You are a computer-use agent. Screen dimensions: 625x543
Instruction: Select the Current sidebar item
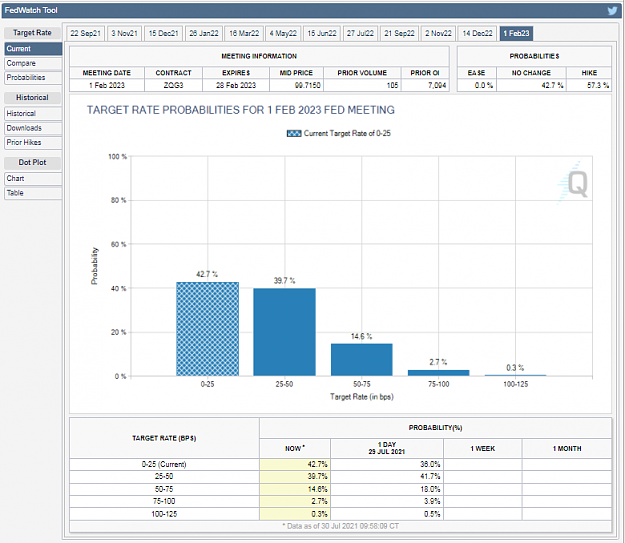point(33,49)
